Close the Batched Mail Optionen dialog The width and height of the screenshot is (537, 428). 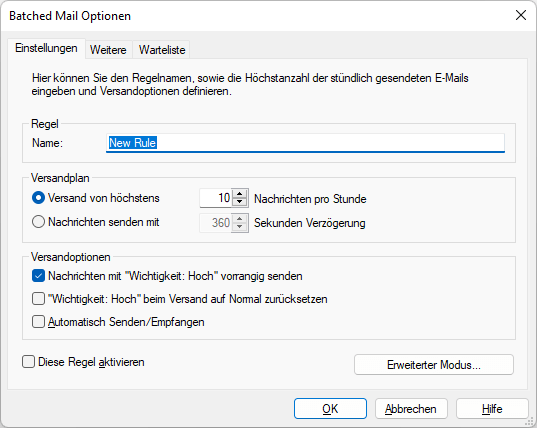521,15
